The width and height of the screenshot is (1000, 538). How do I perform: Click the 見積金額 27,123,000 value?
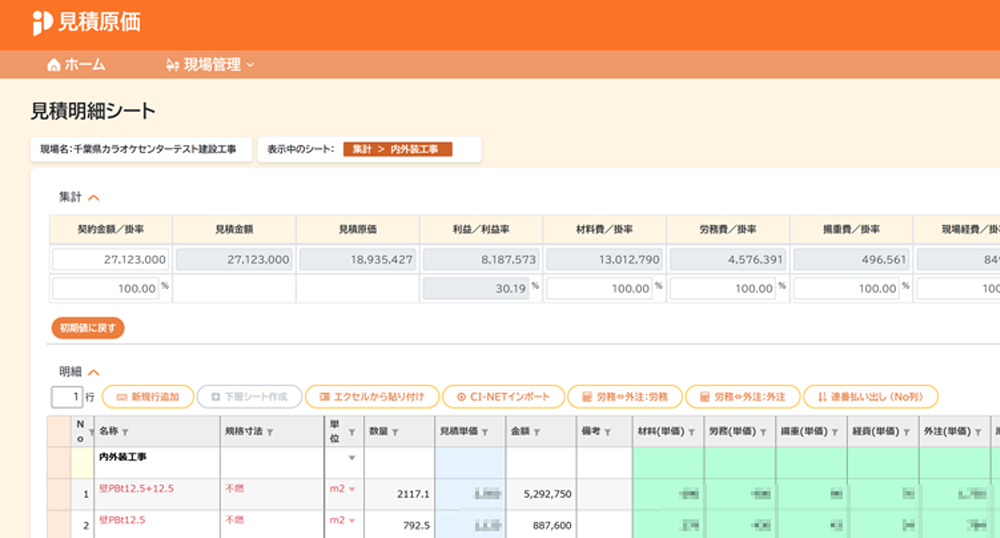[234, 259]
